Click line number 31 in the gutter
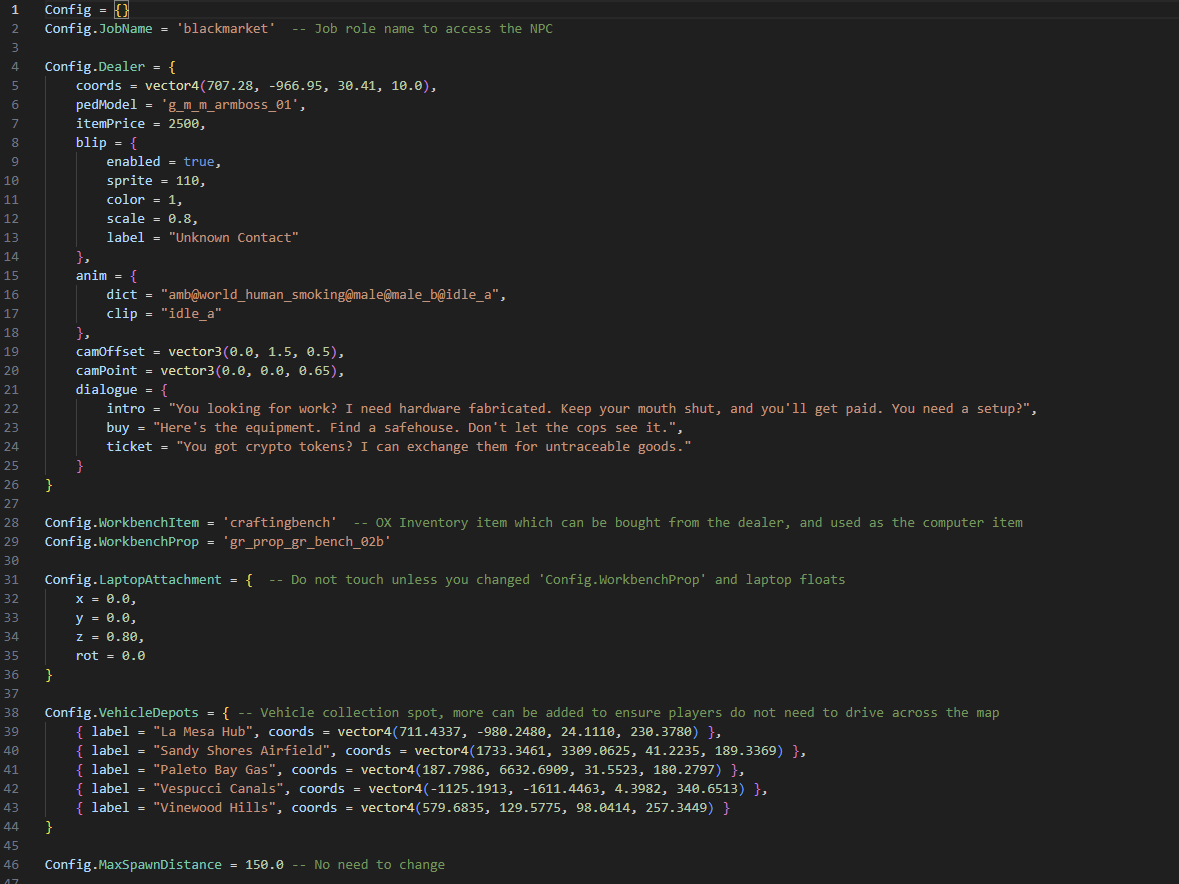 pyautogui.click(x=11, y=580)
